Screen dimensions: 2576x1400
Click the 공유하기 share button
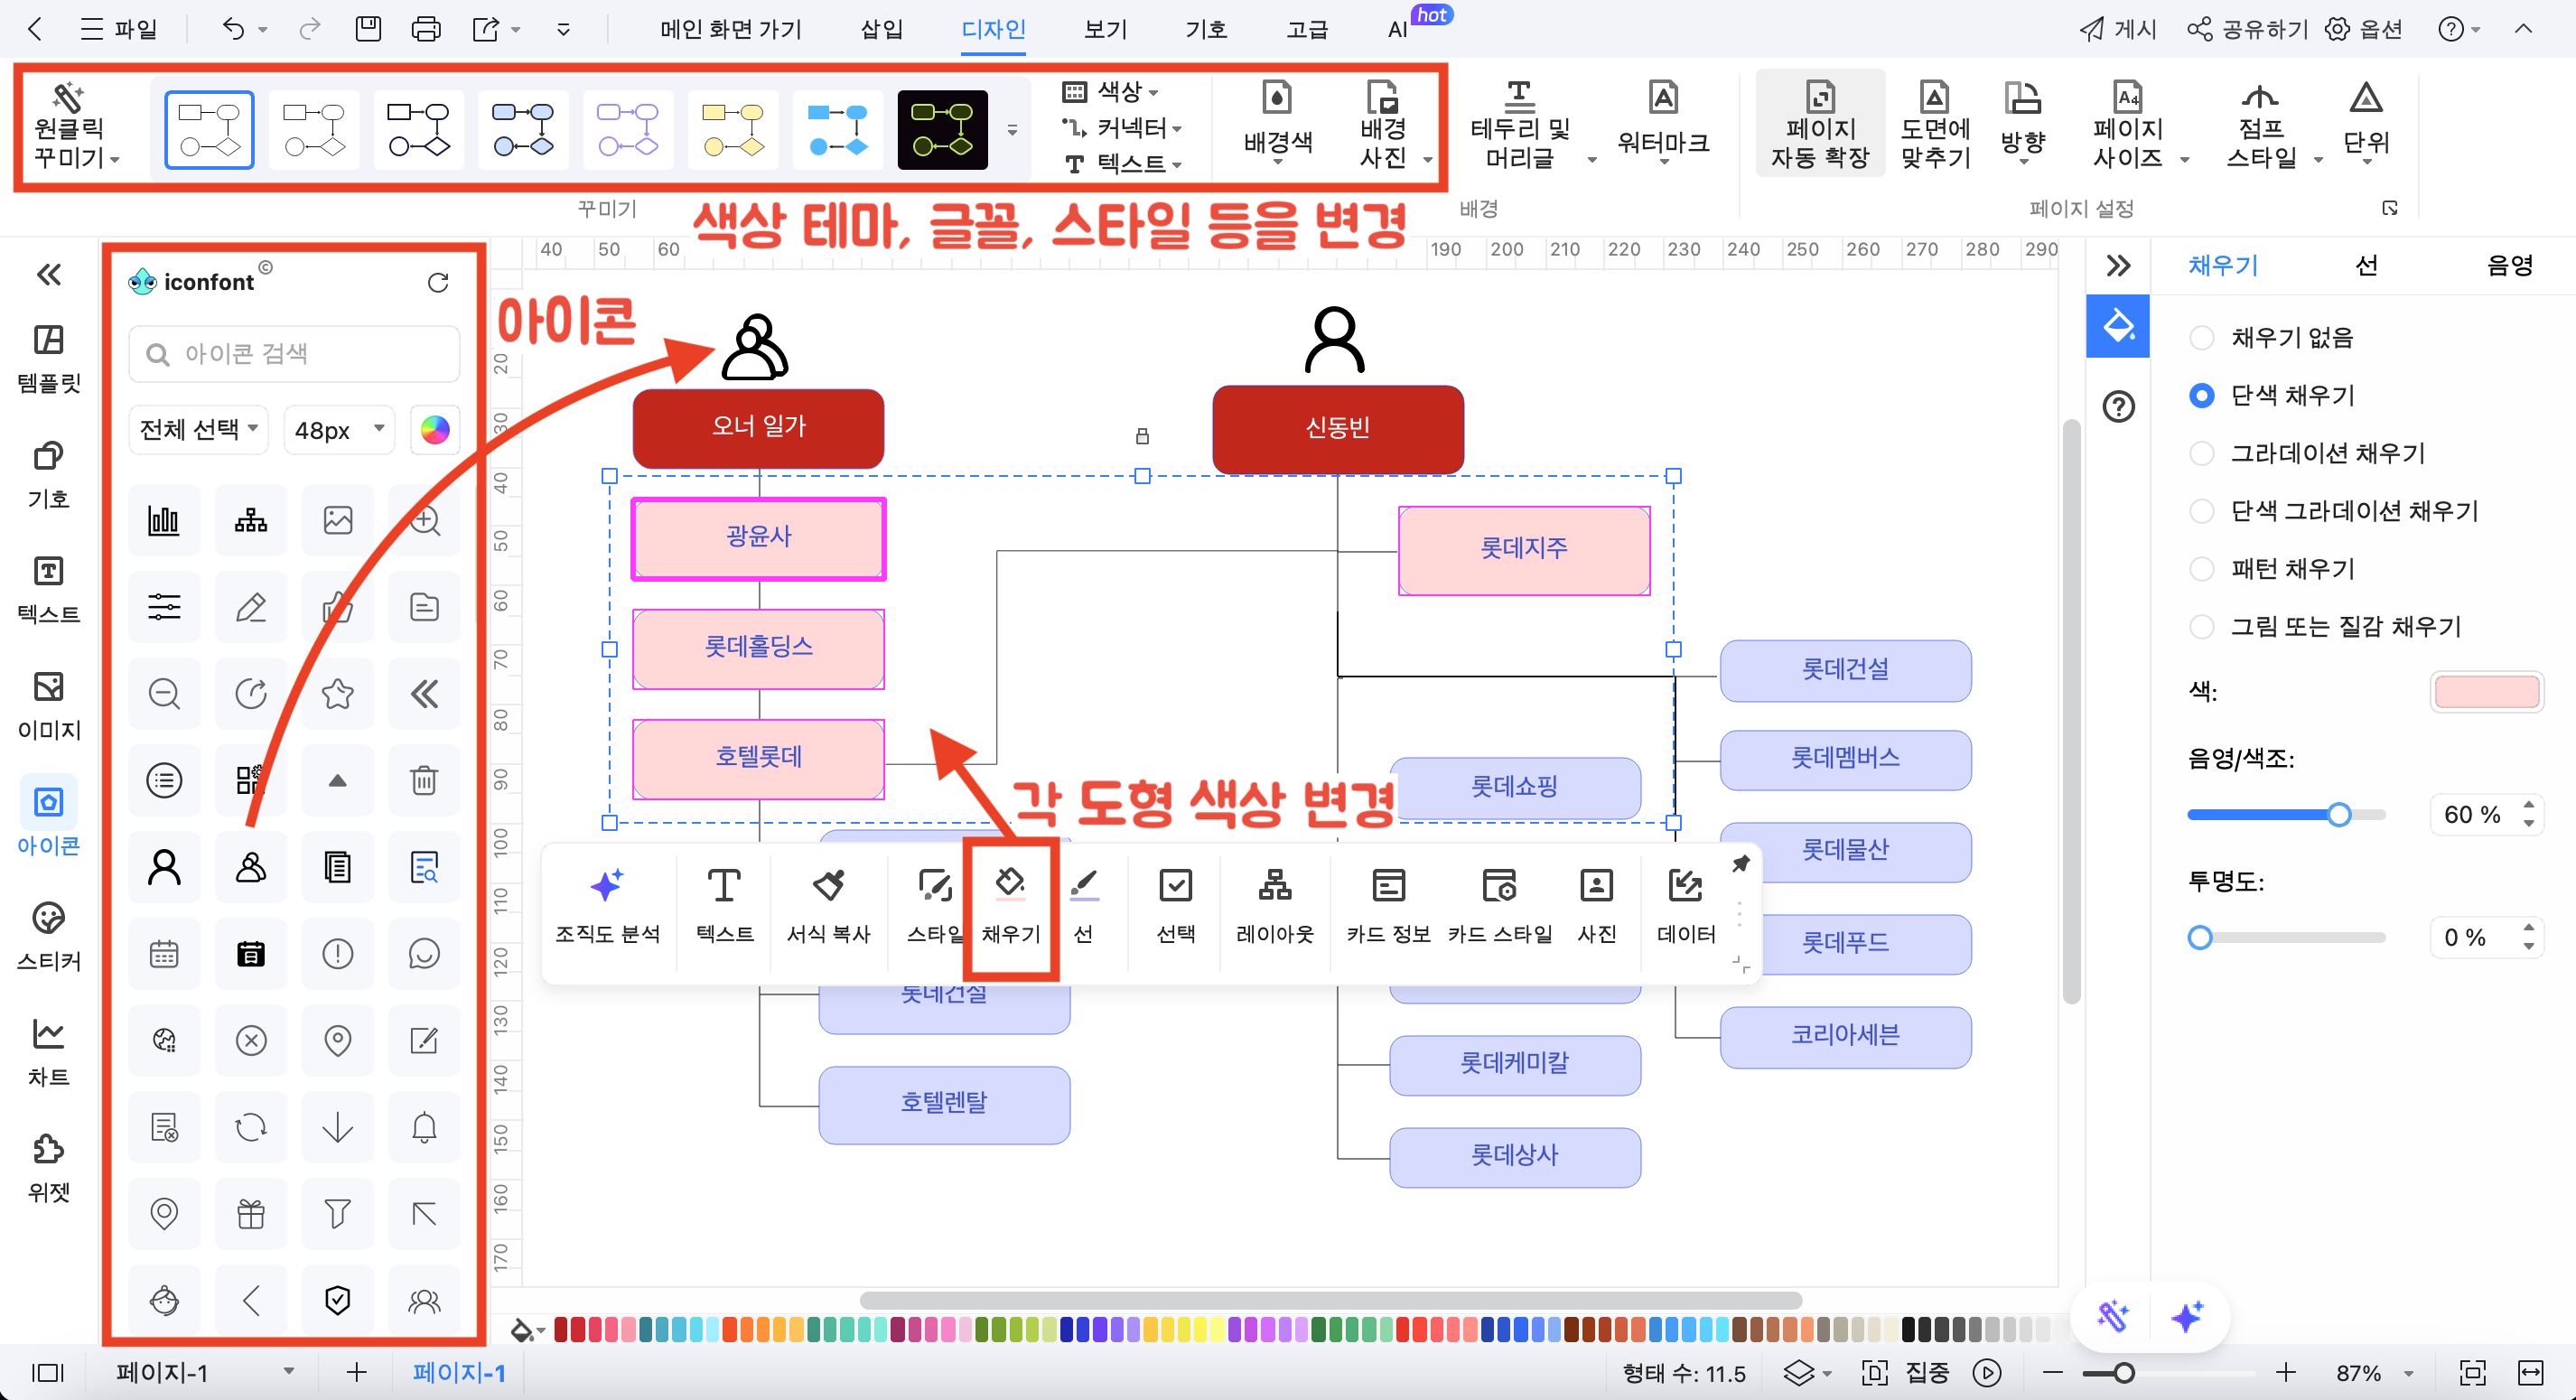click(2247, 29)
